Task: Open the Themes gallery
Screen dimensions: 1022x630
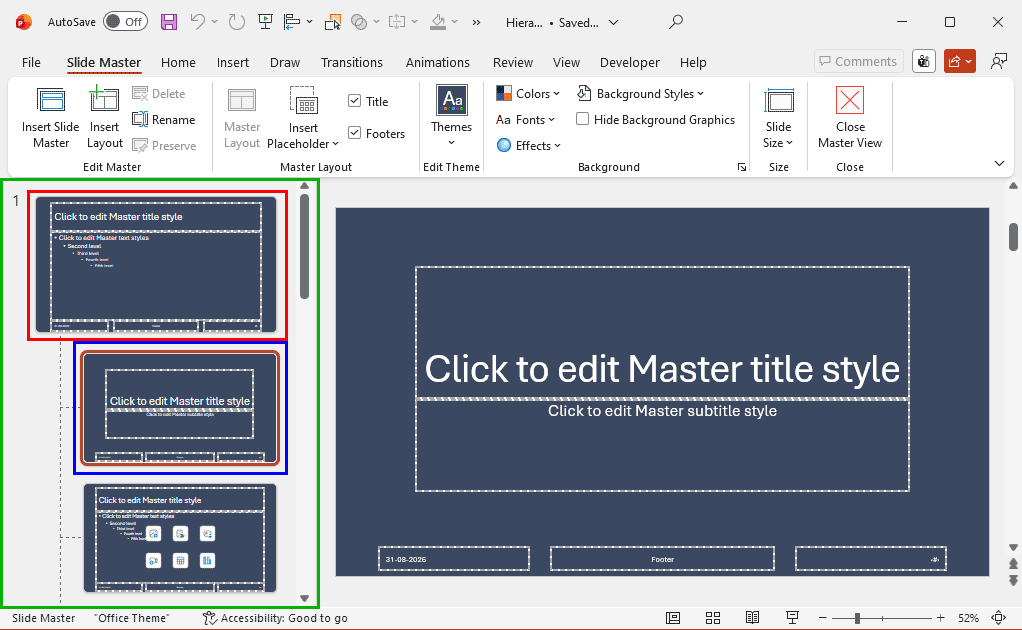Action: (452, 118)
